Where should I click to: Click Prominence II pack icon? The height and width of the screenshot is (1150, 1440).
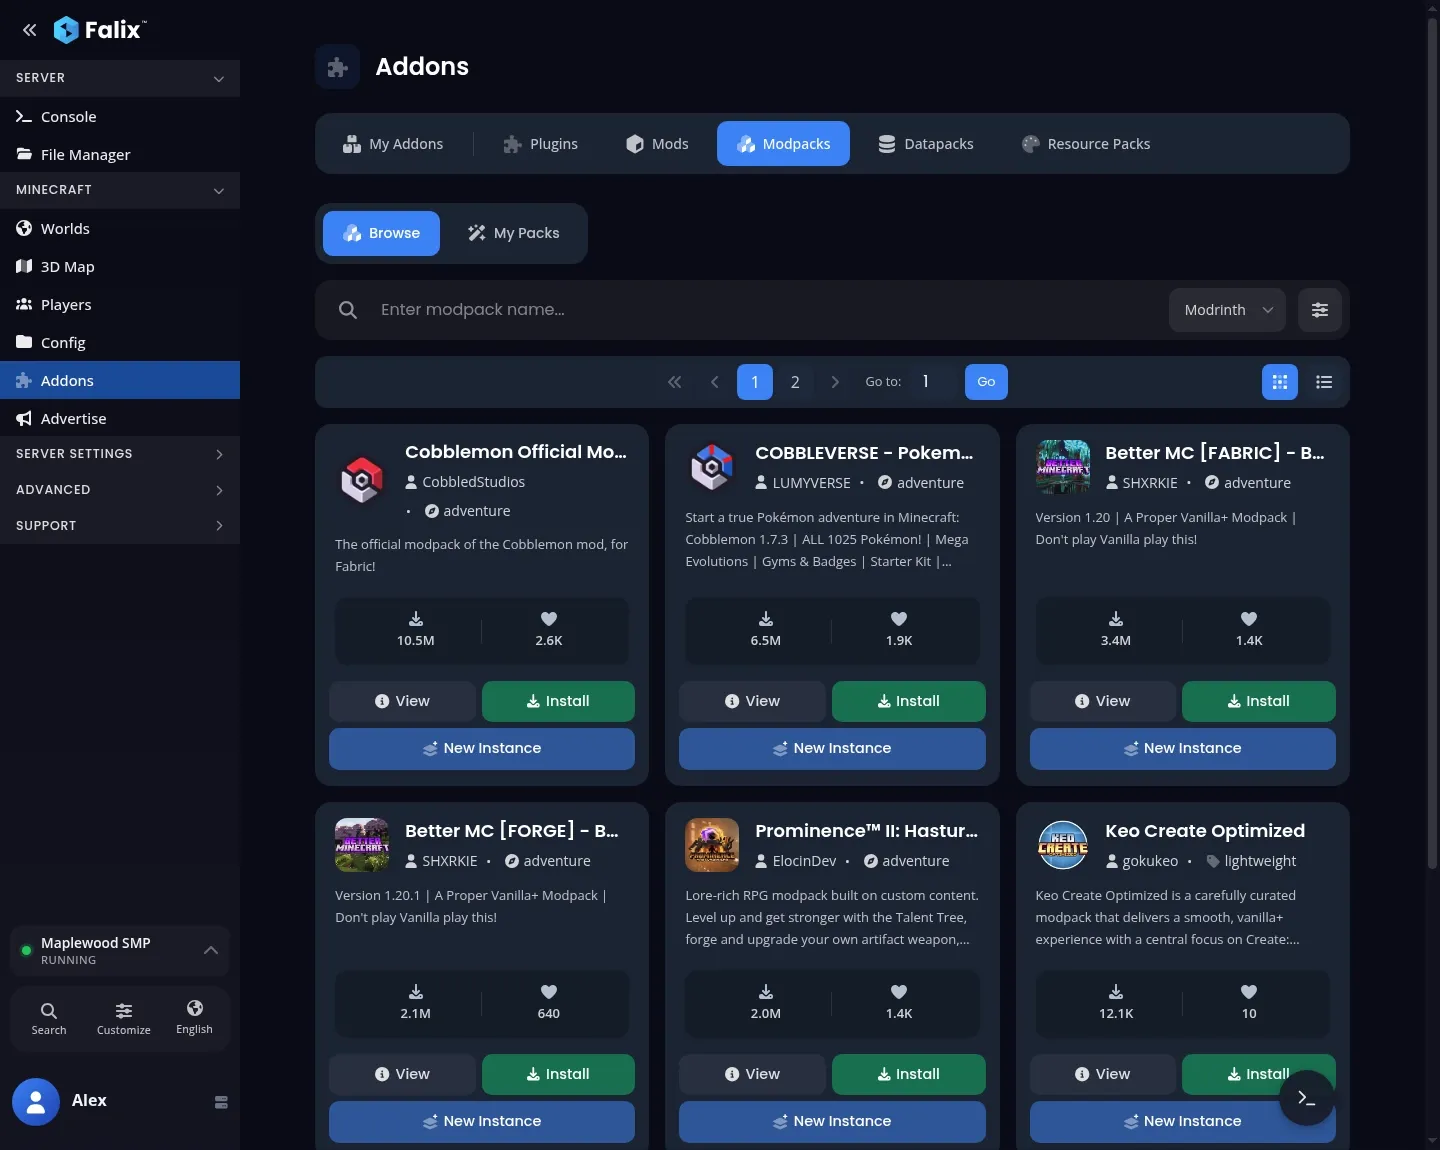[x=712, y=845]
